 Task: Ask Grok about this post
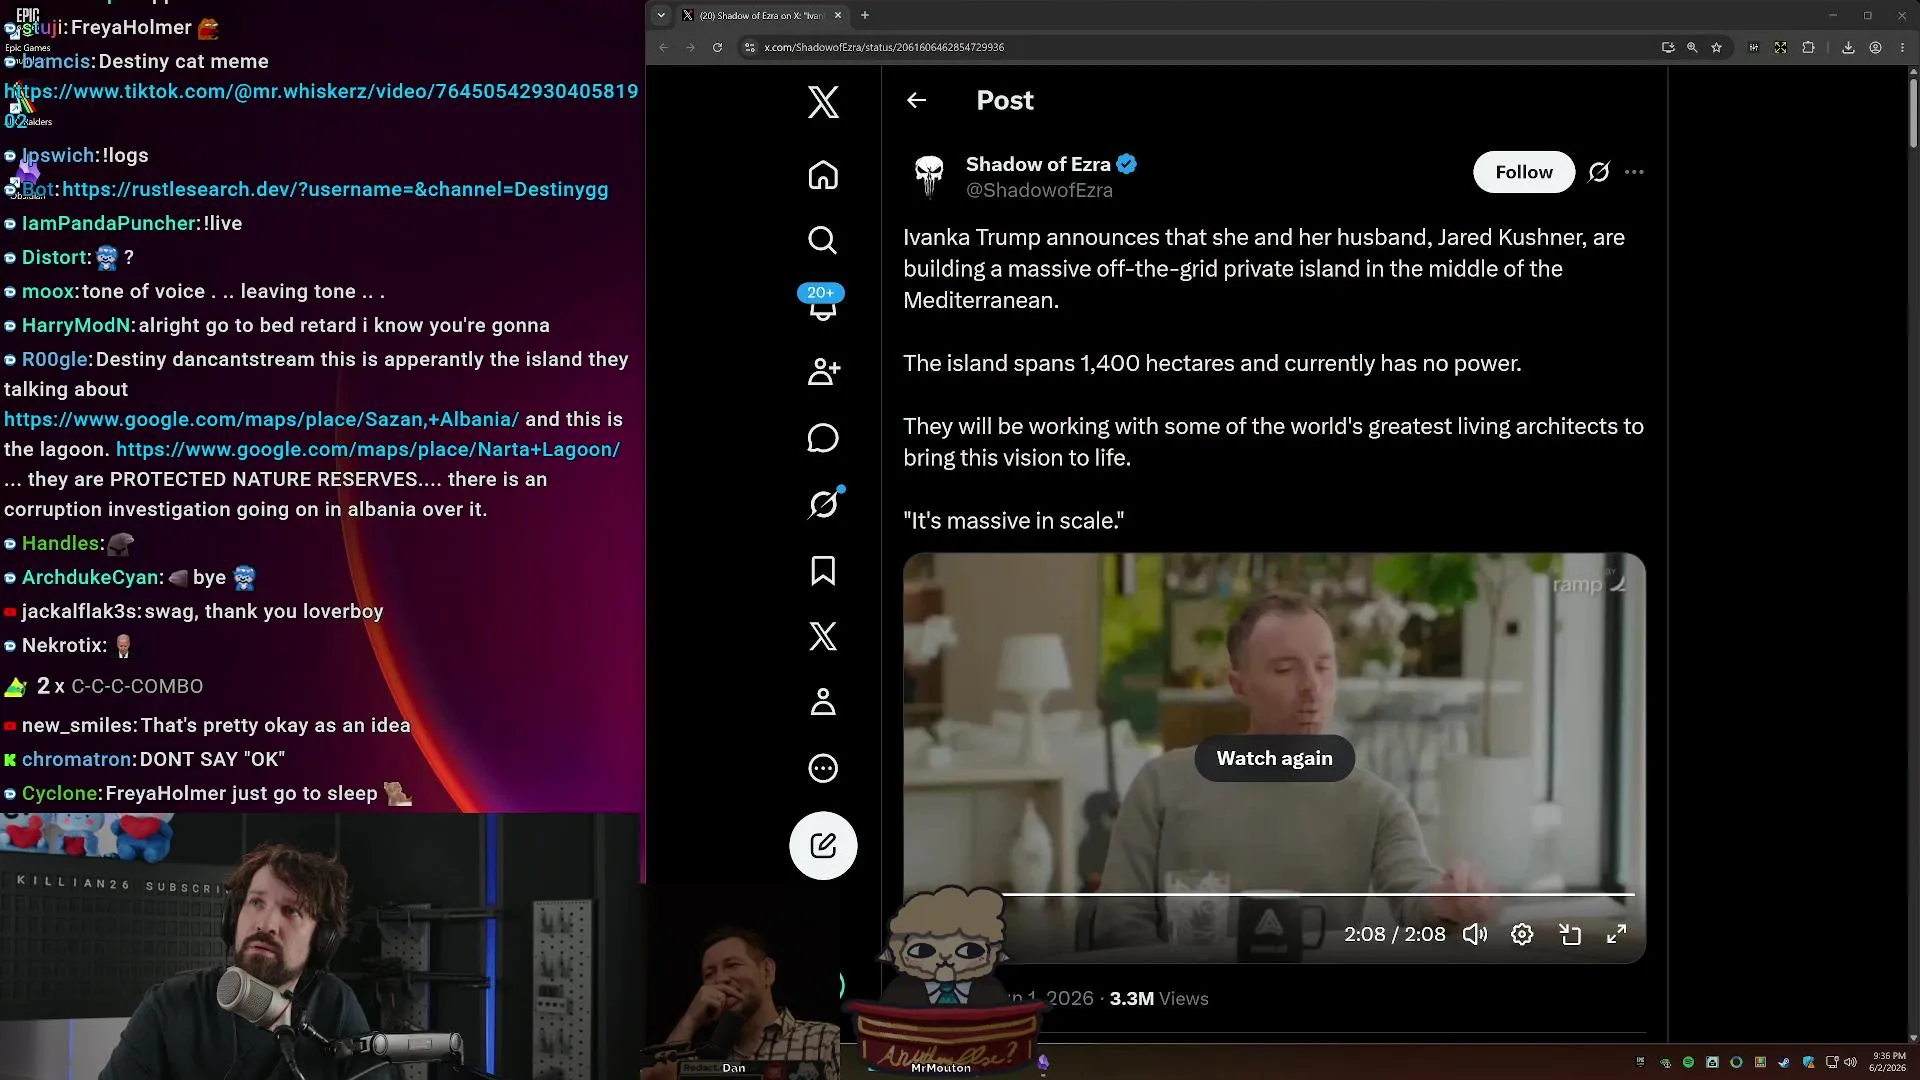pos(1599,172)
